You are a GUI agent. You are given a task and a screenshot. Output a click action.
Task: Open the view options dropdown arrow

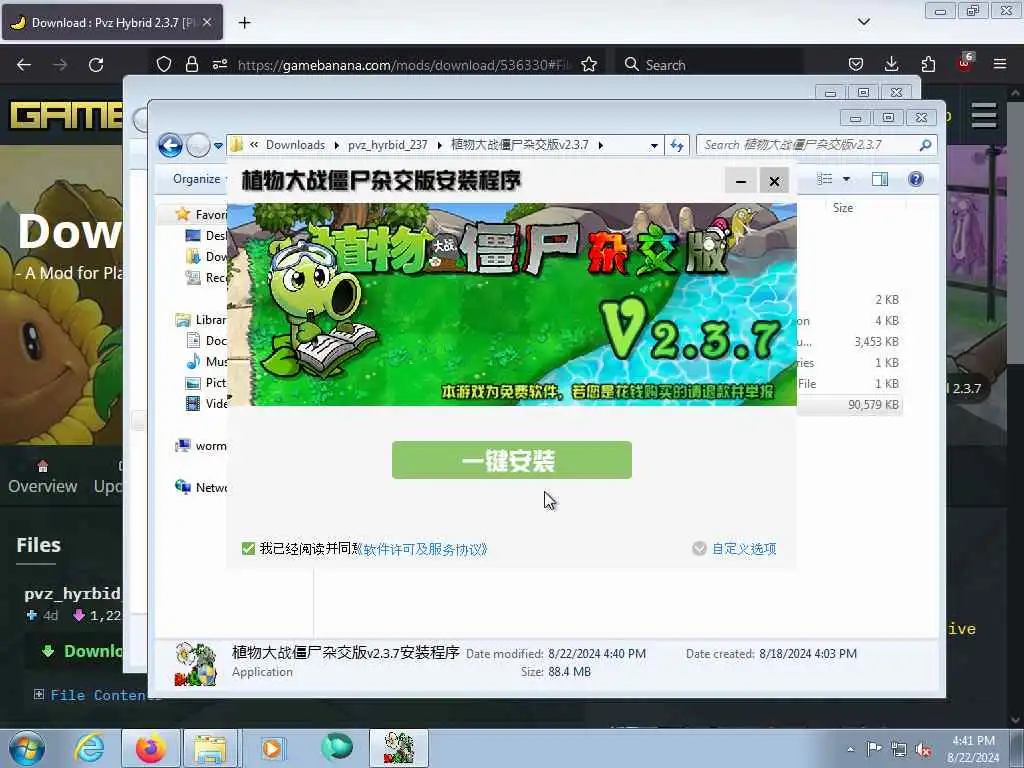pos(846,179)
